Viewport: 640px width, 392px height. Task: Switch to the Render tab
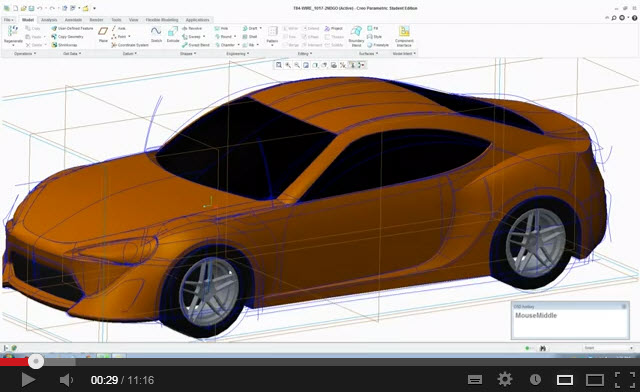(96, 20)
